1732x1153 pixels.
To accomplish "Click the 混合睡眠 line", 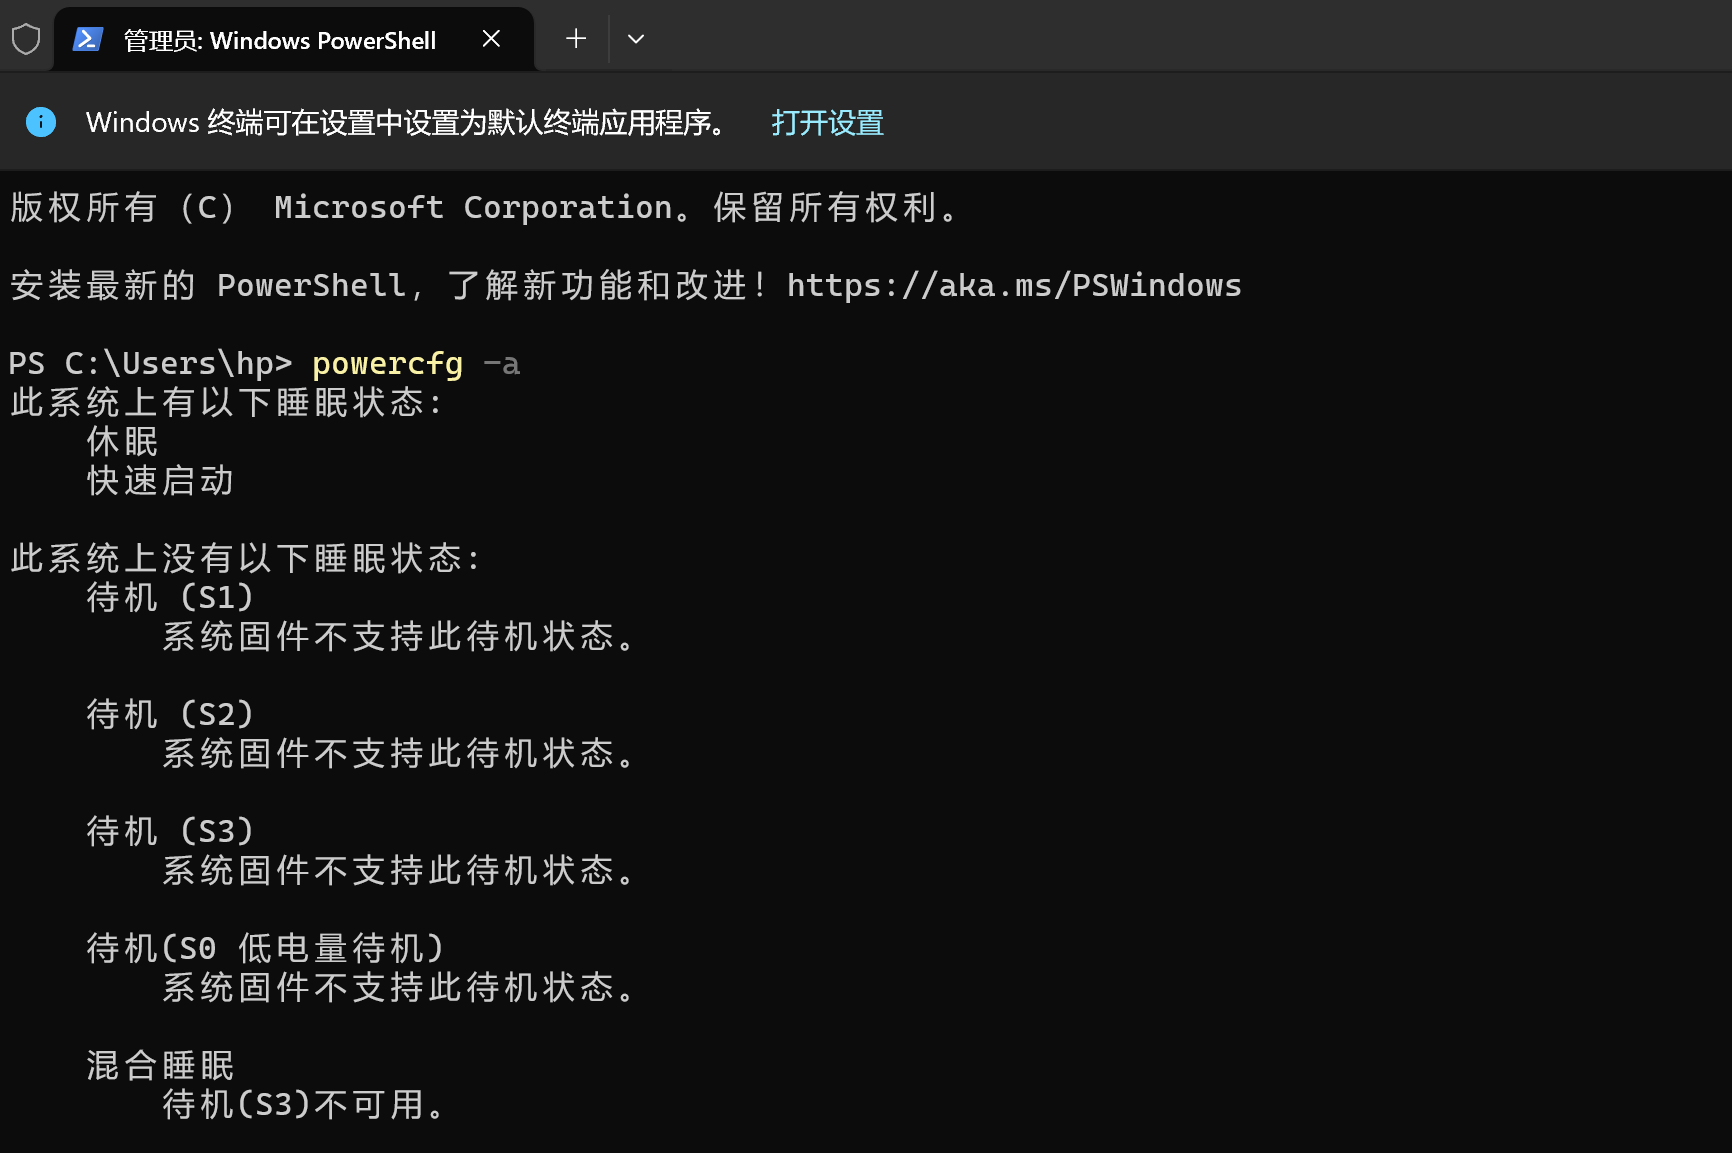I will tap(161, 1066).
